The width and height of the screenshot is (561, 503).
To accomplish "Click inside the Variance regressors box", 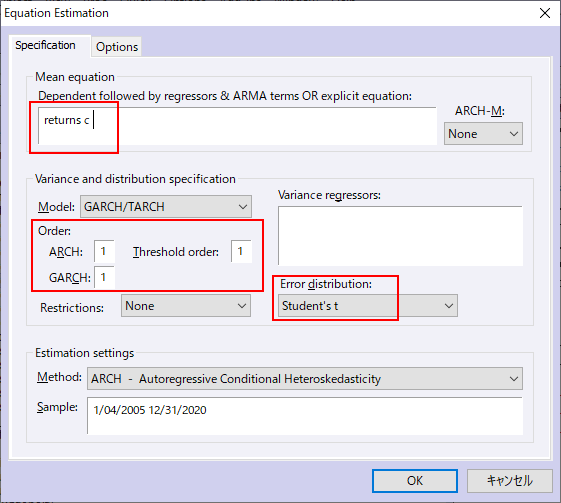I will (400, 236).
